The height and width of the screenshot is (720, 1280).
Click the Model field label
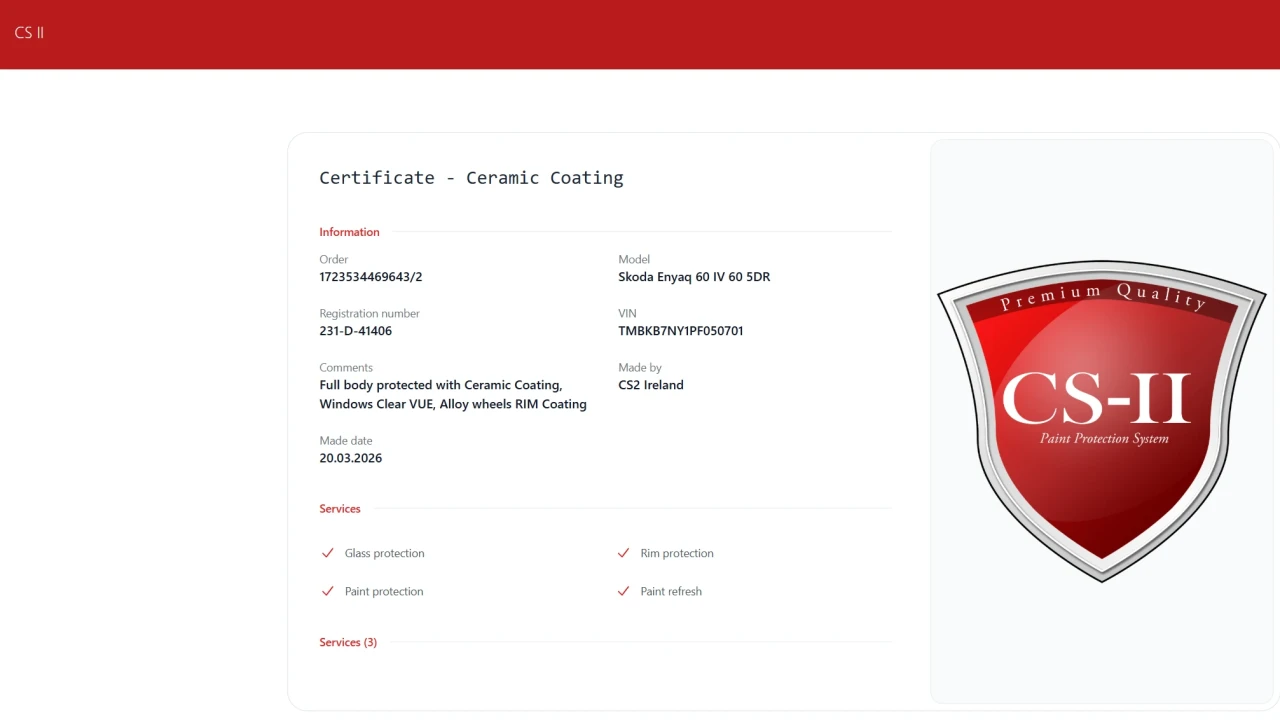coord(634,259)
